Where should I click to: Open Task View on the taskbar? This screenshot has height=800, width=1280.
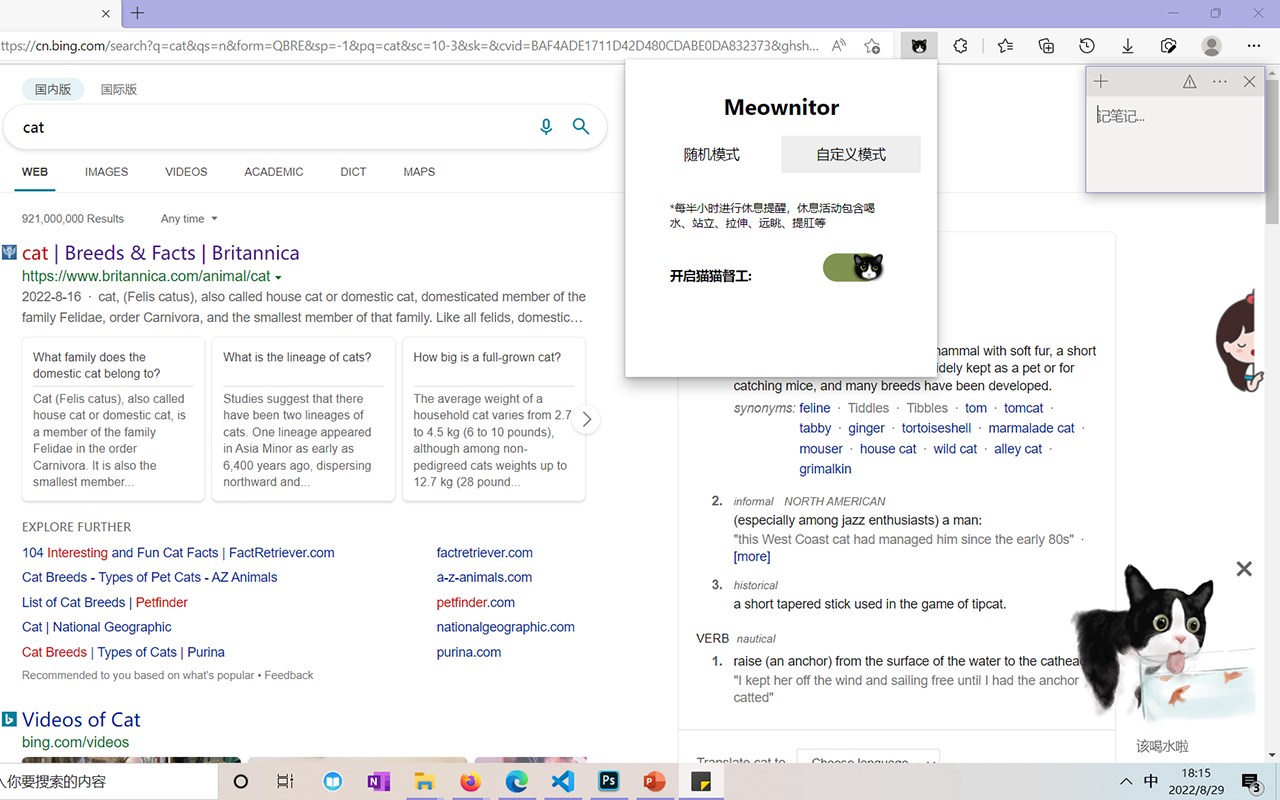pyautogui.click(x=285, y=782)
